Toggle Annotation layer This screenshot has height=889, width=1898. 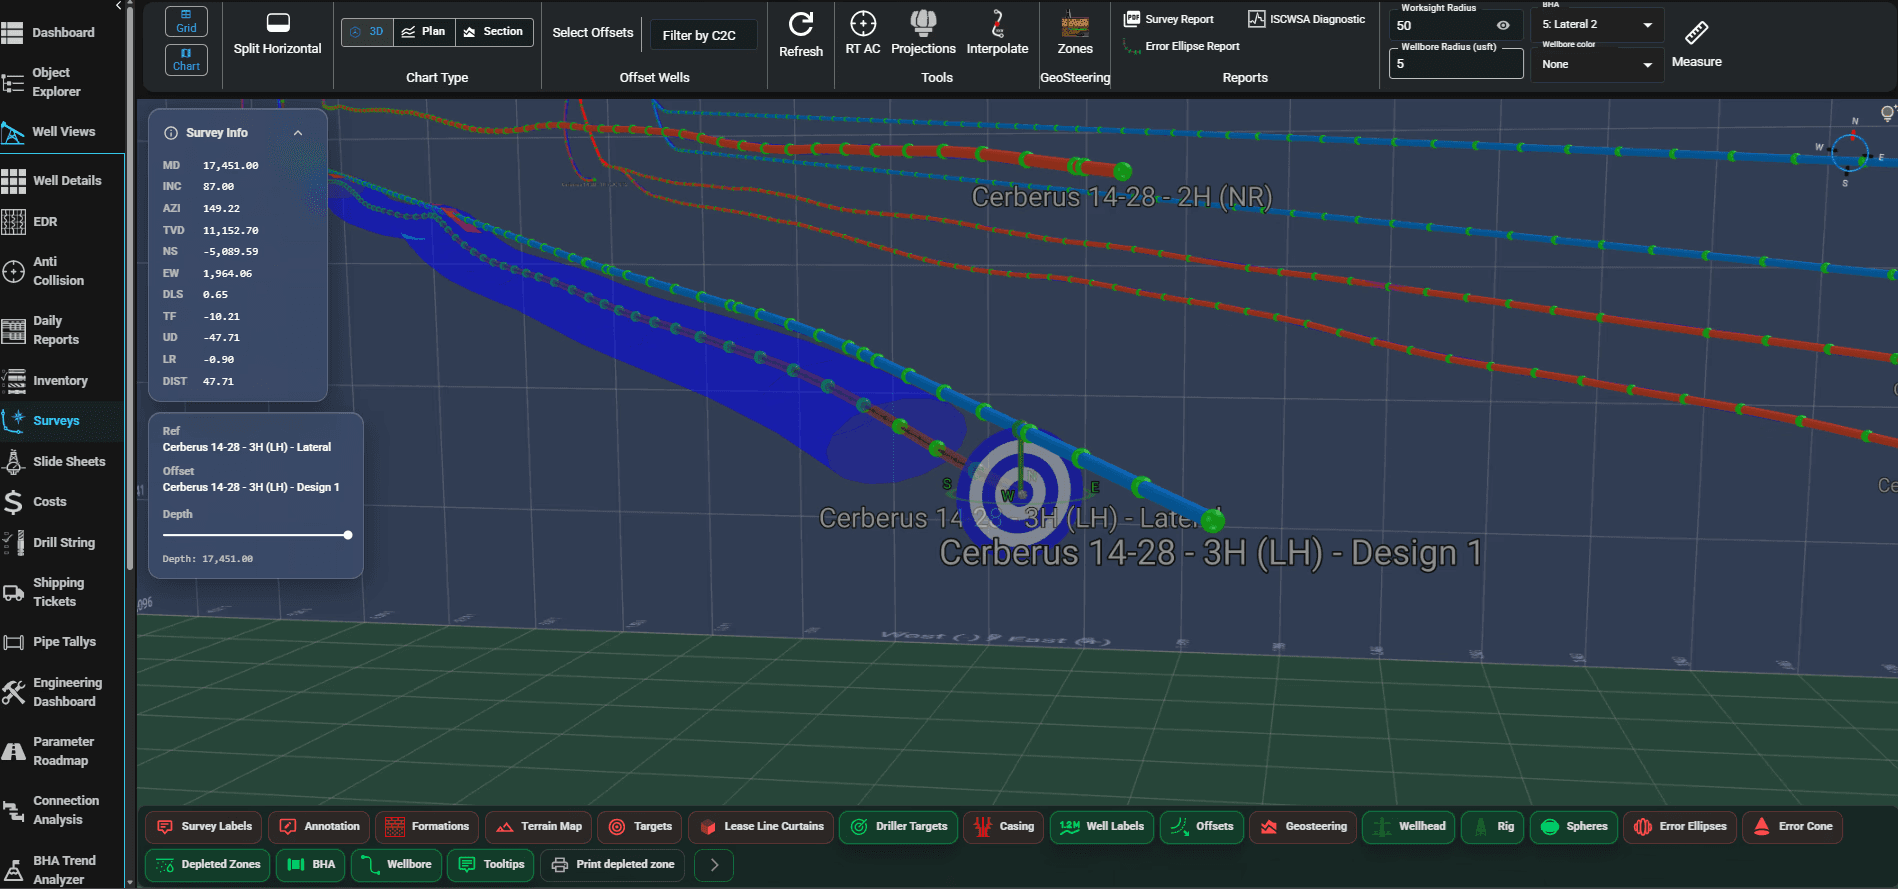click(320, 827)
